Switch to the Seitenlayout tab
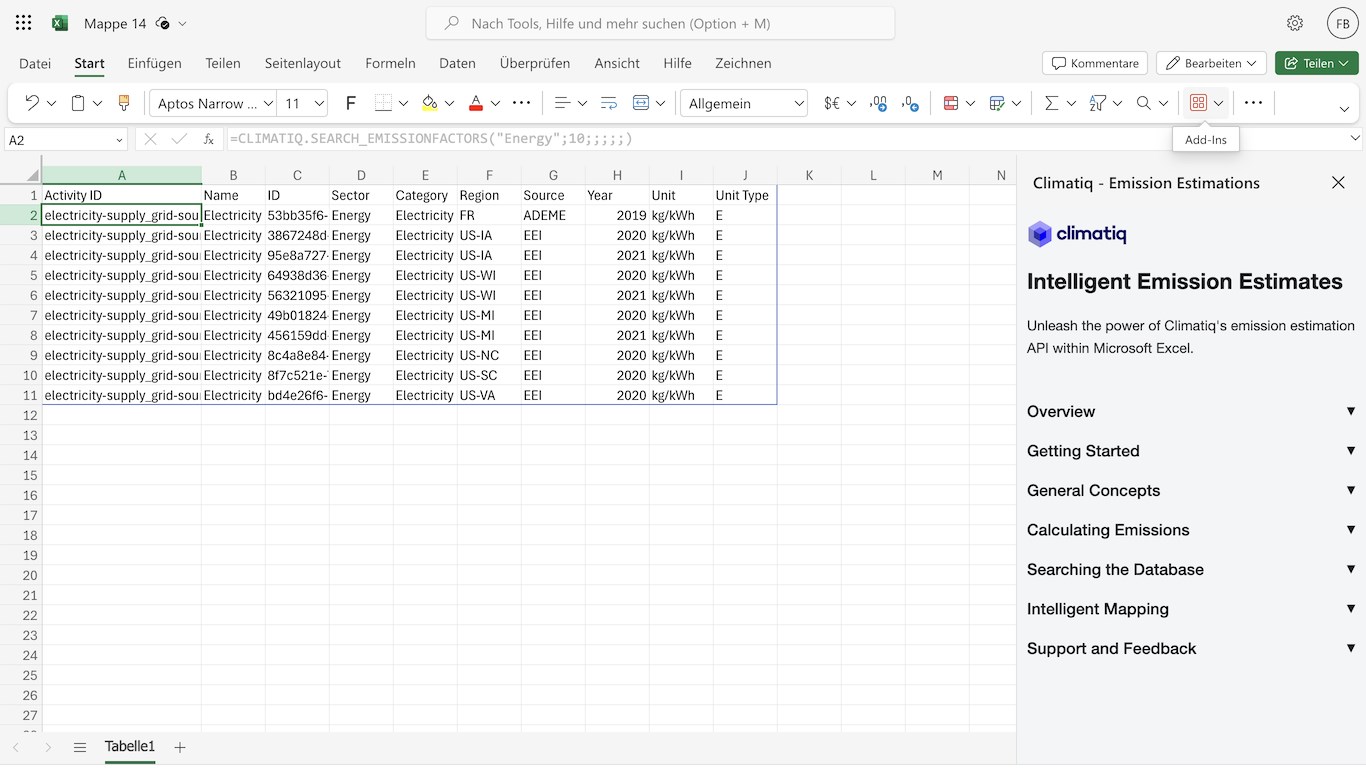This screenshot has height=768, width=1366. pos(303,63)
